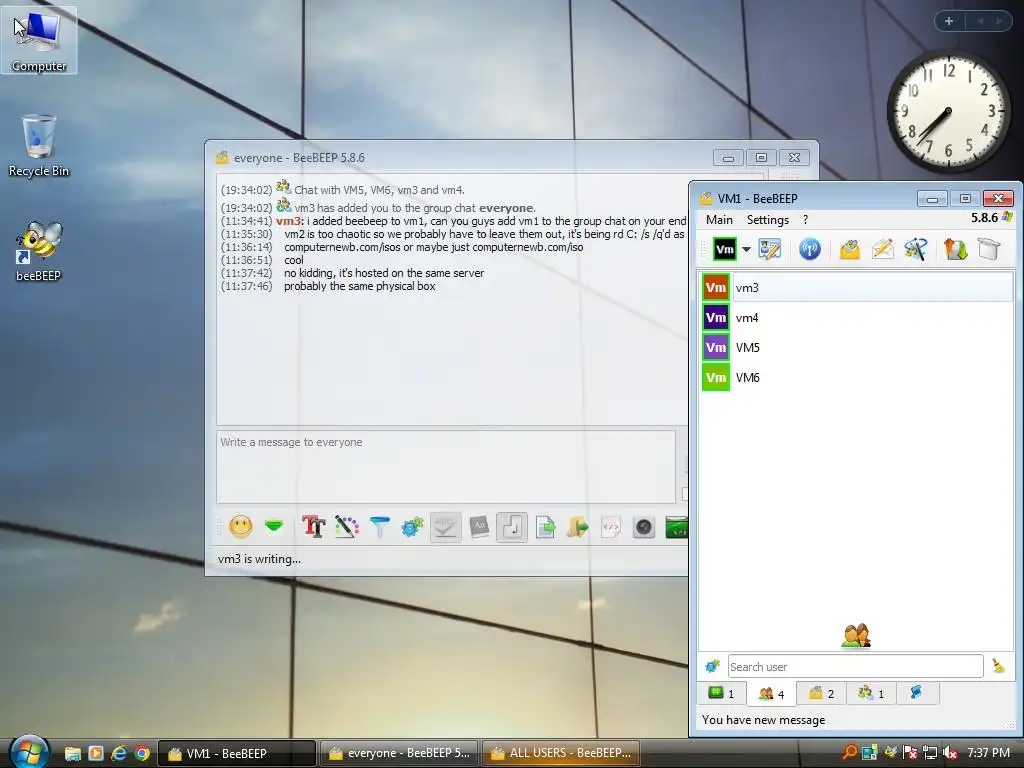
Task: Switch to the groups tab showing 1
Action: tap(871, 694)
